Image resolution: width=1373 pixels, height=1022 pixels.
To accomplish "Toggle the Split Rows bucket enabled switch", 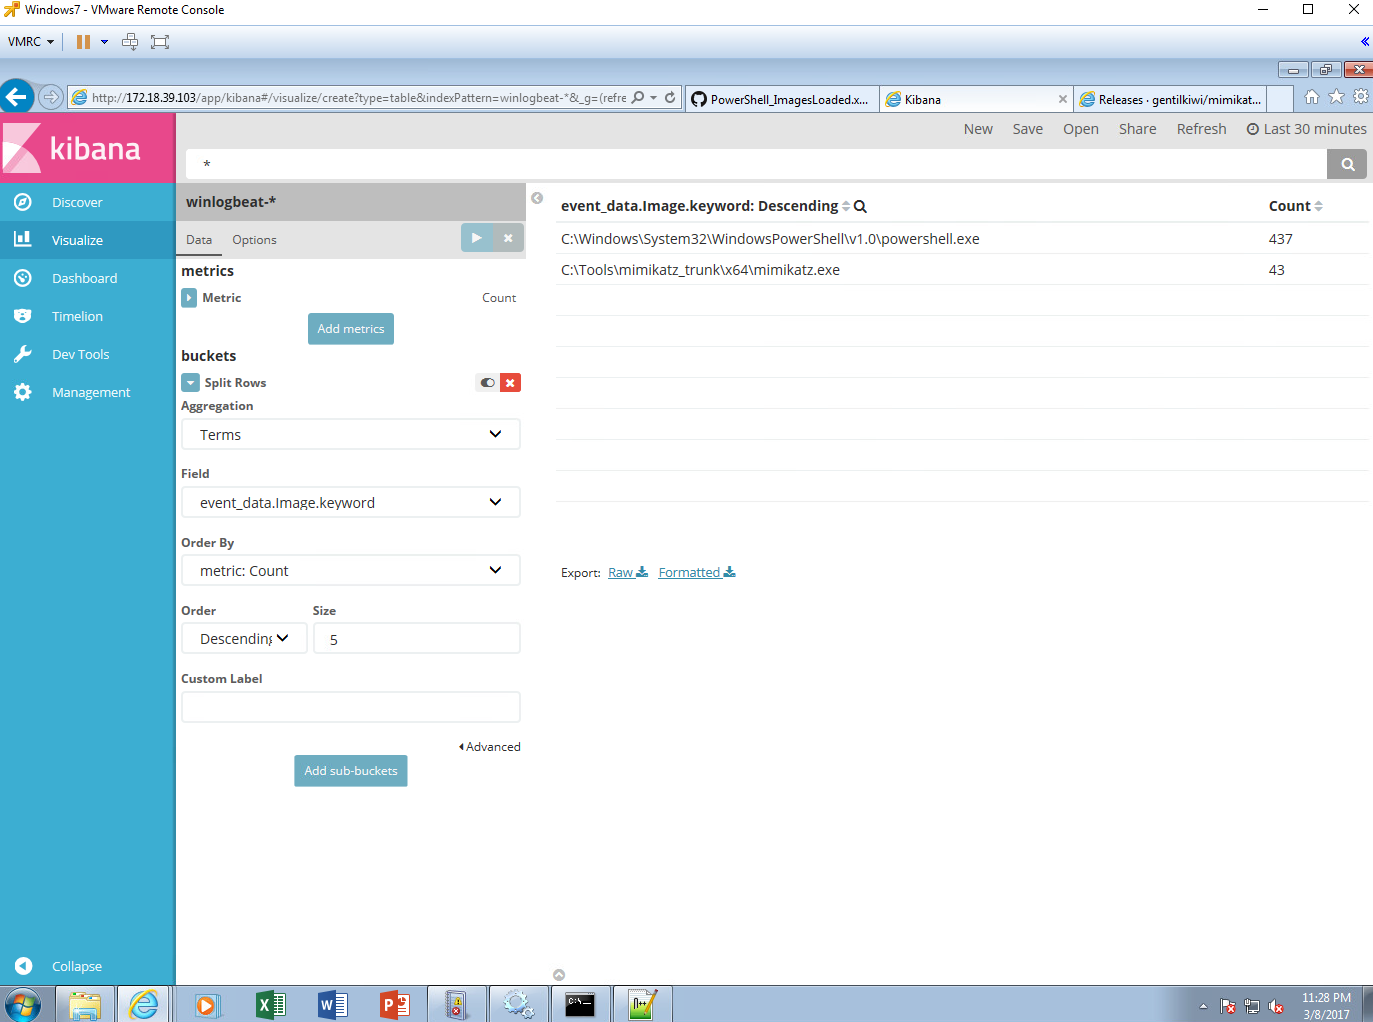I will [487, 383].
